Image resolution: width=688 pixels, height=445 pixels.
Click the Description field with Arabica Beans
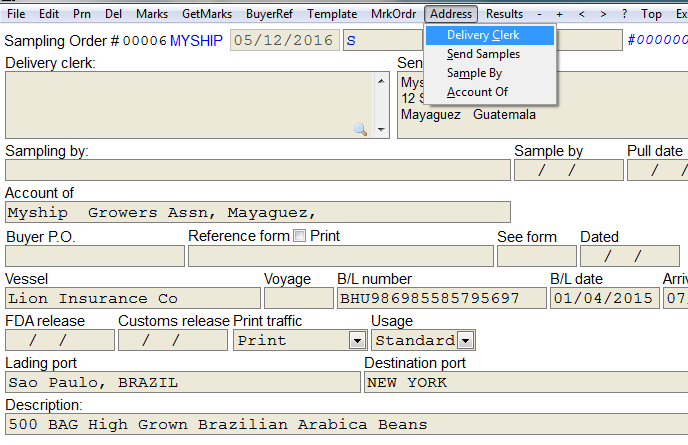[347, 424]
